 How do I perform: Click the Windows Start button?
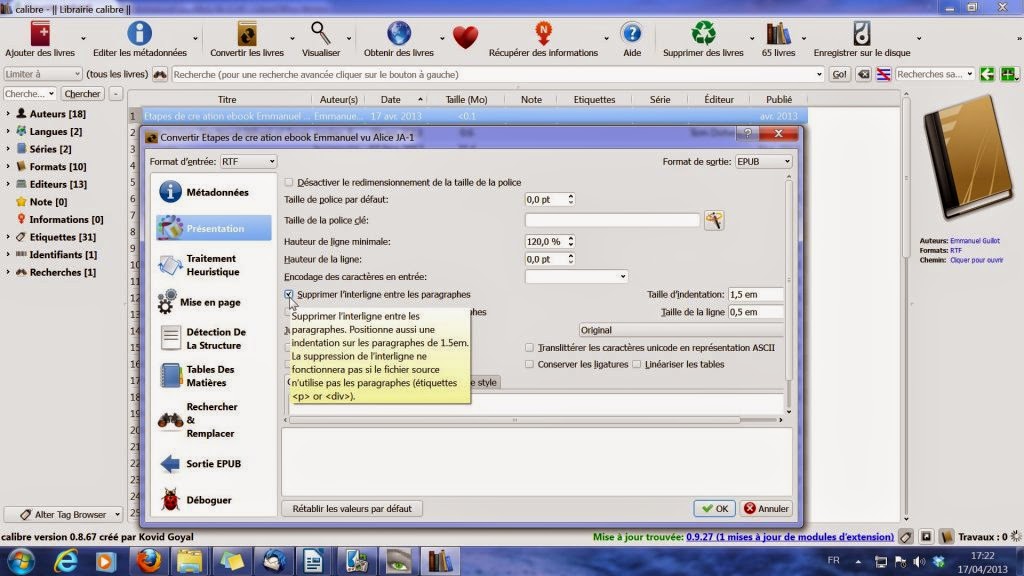pos(22,561)
